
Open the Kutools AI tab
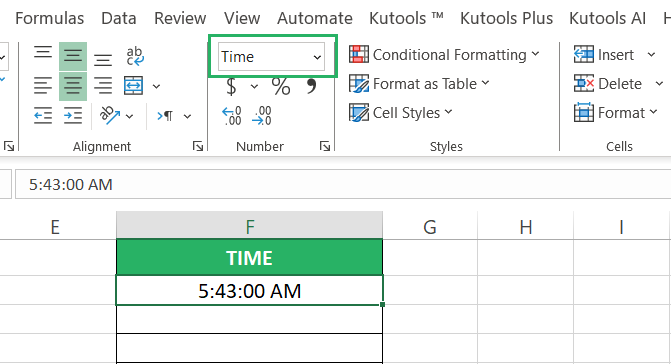[607, 18]
